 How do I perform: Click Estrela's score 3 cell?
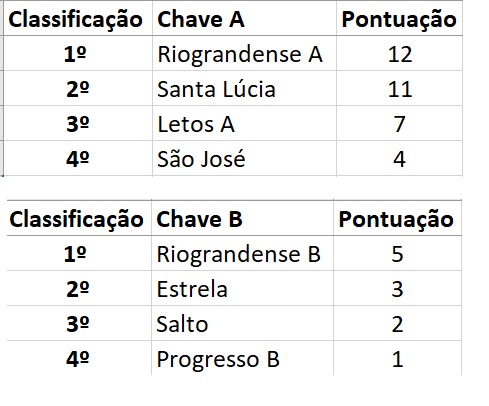[x=397, y=288]
